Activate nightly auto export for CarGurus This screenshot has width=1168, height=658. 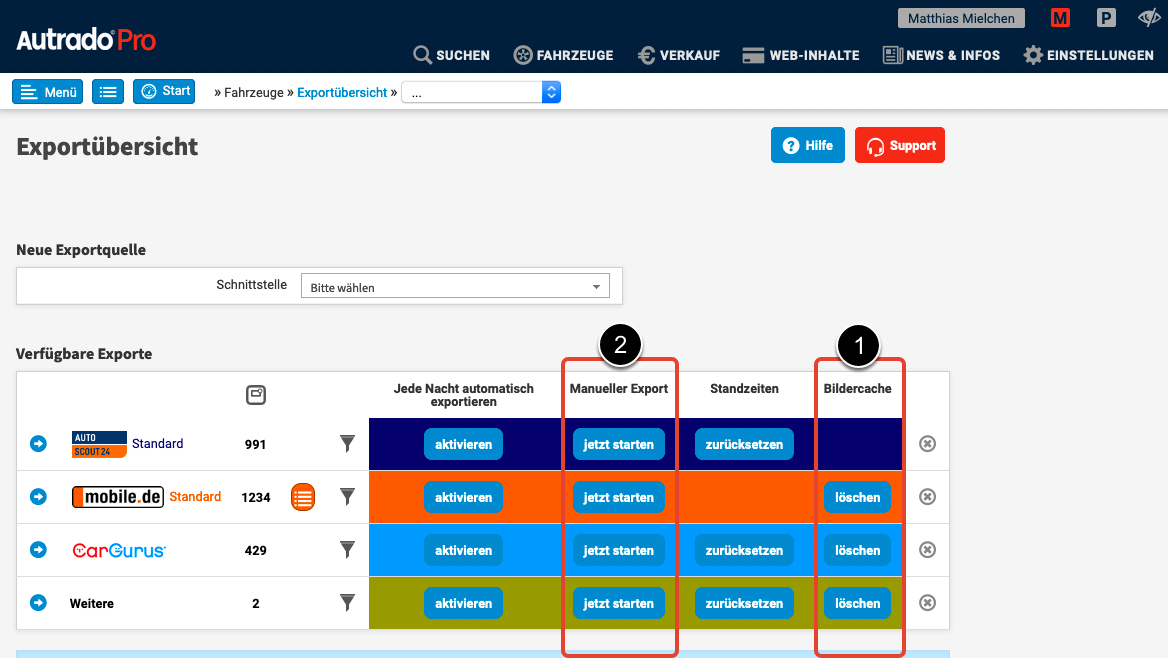coord(463,550)
